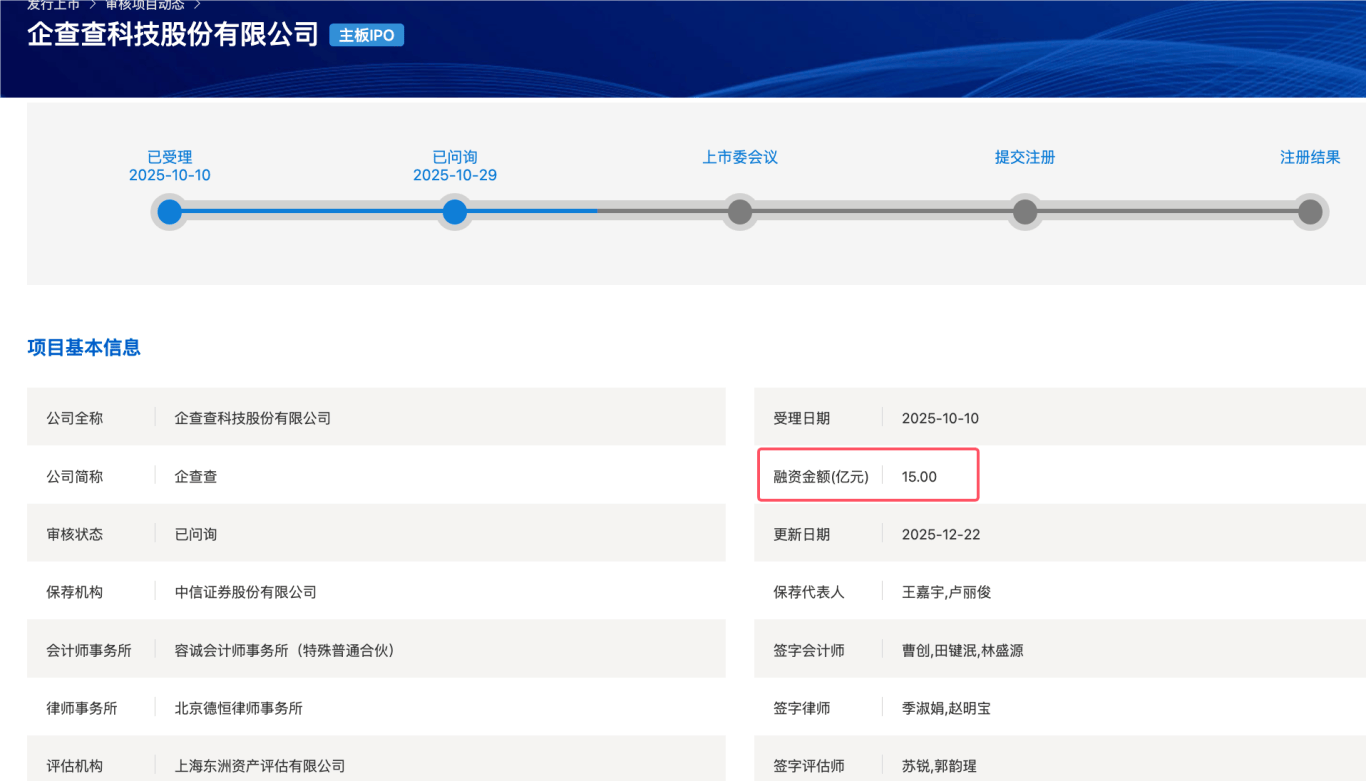This screenshot has width=1366, height=781.
Task: Click the 主板IPO badge
Action: pos(367,35)
